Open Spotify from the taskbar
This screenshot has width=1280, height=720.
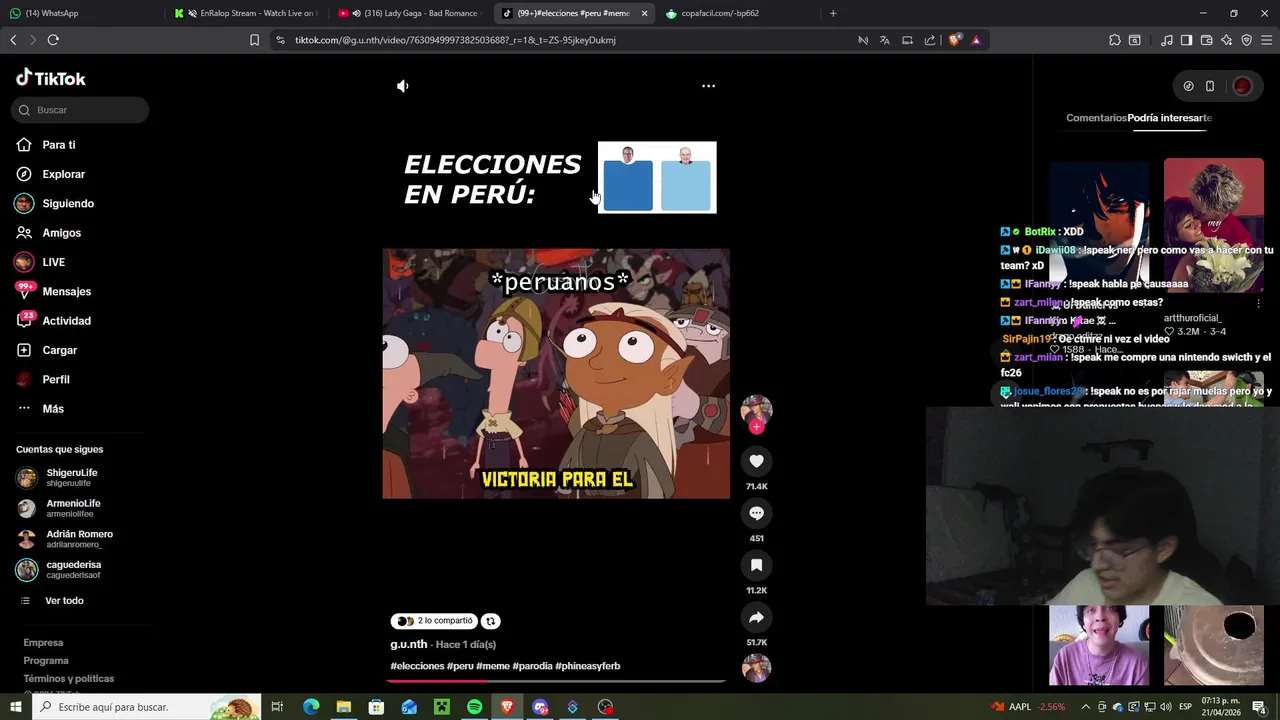474,707
